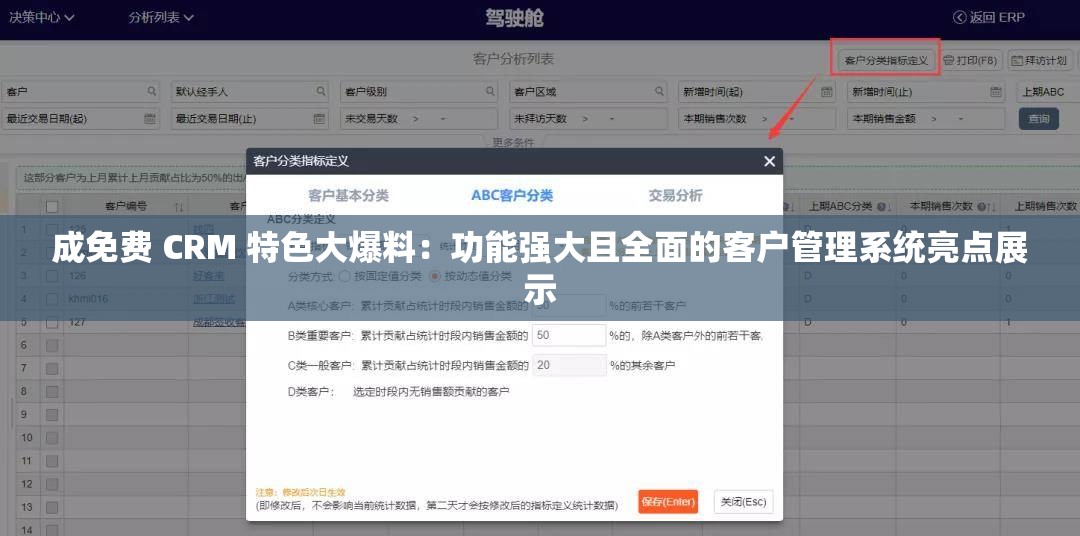Click customer number 127 in table
Screen dimensions: 1080x536
click(x=77, y=322)
